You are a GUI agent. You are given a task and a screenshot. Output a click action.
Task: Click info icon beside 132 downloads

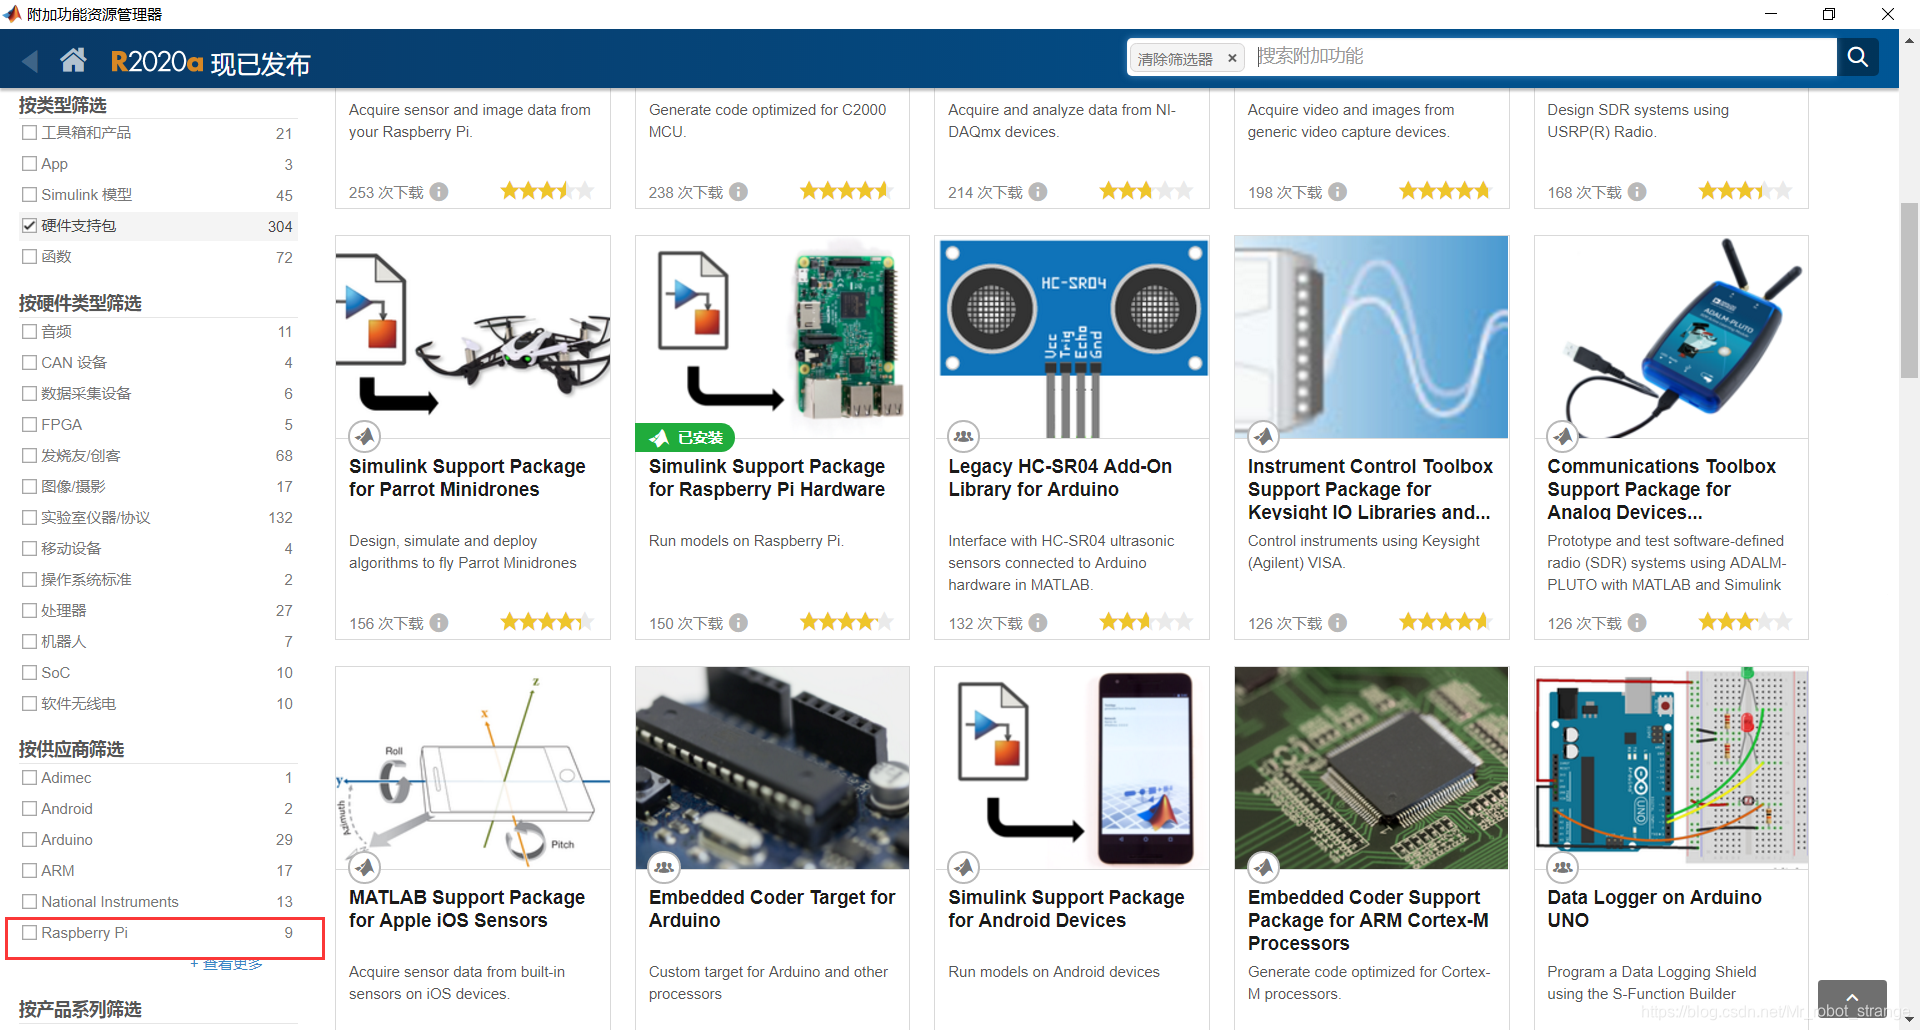(x=1038, y=623)
